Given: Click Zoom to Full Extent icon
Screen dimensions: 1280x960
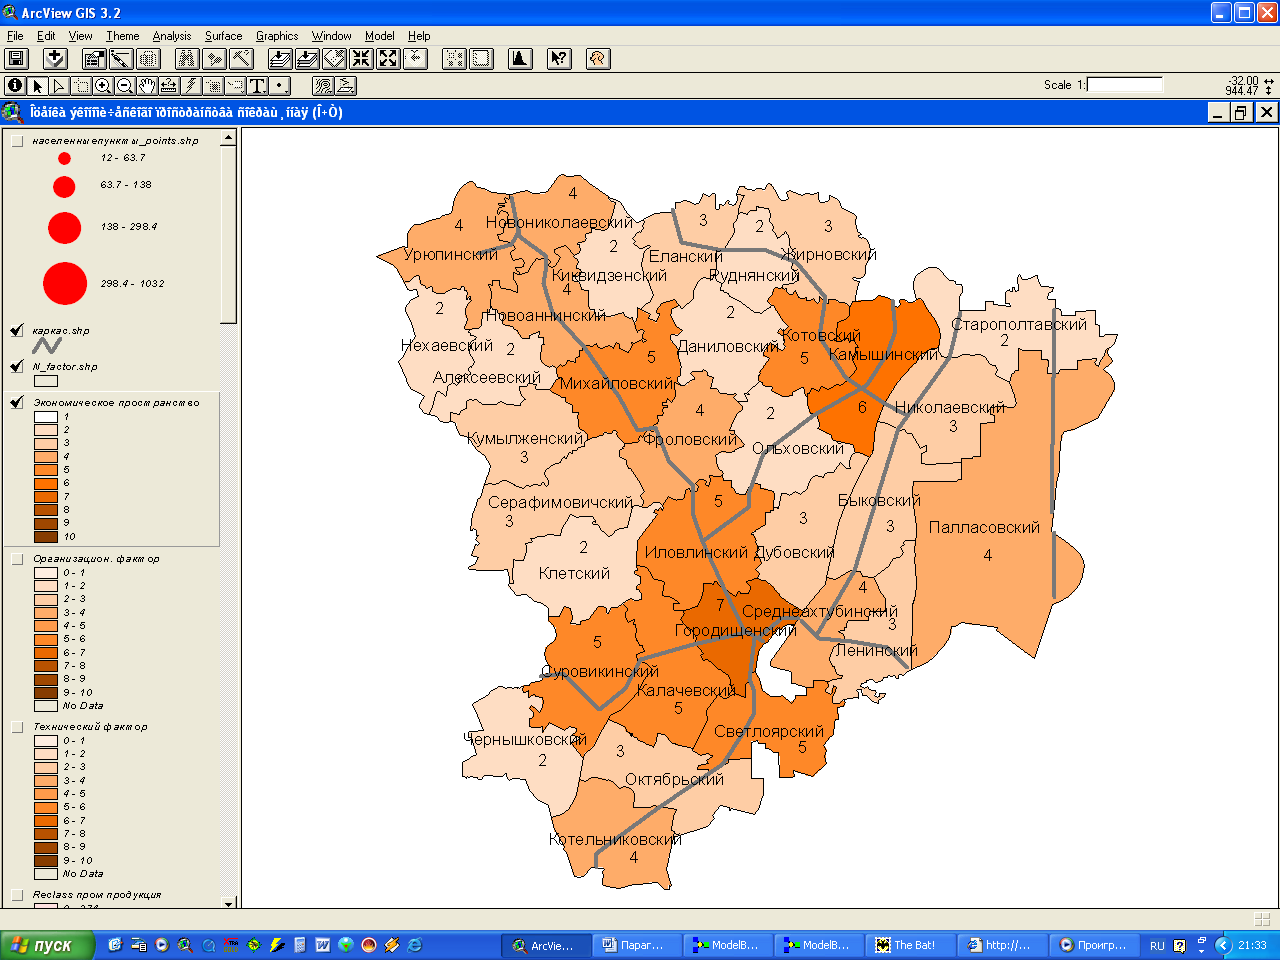Looking at the screenshot, I should pos(280,59).
